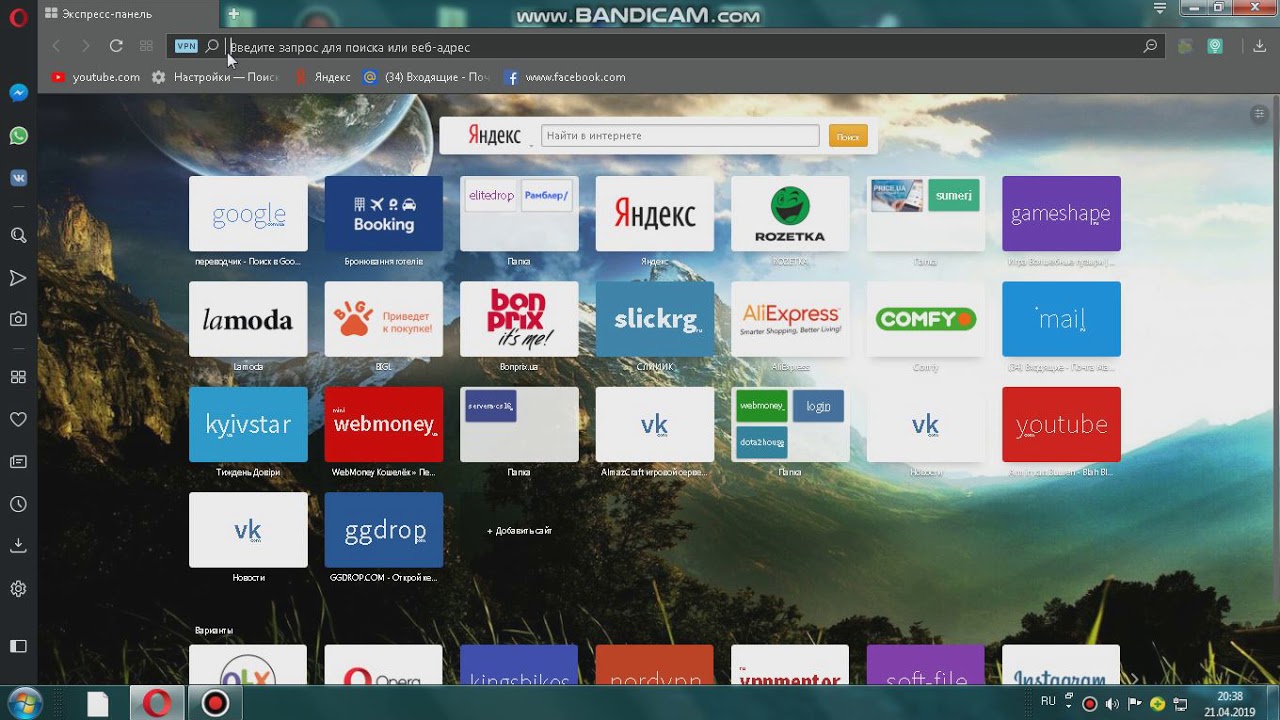Go forward with the forward arrow
The height and width of the screenshot is (720, 1280).
tap(86, 46)
